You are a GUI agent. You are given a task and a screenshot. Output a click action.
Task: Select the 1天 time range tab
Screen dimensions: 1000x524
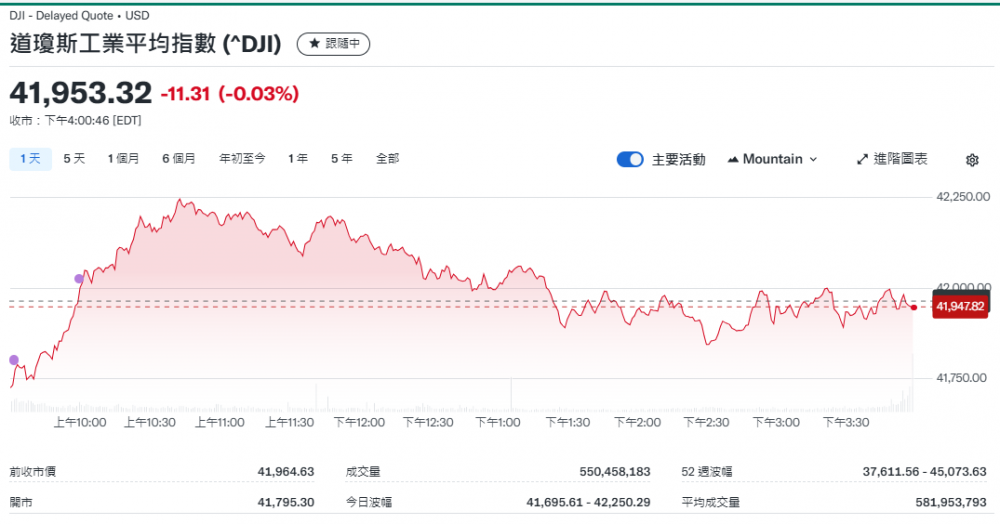point(30,158)
